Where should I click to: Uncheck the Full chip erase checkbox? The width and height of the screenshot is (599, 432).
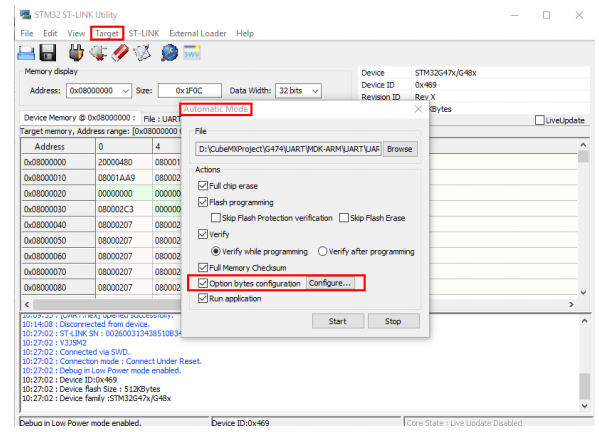point(202,186)
